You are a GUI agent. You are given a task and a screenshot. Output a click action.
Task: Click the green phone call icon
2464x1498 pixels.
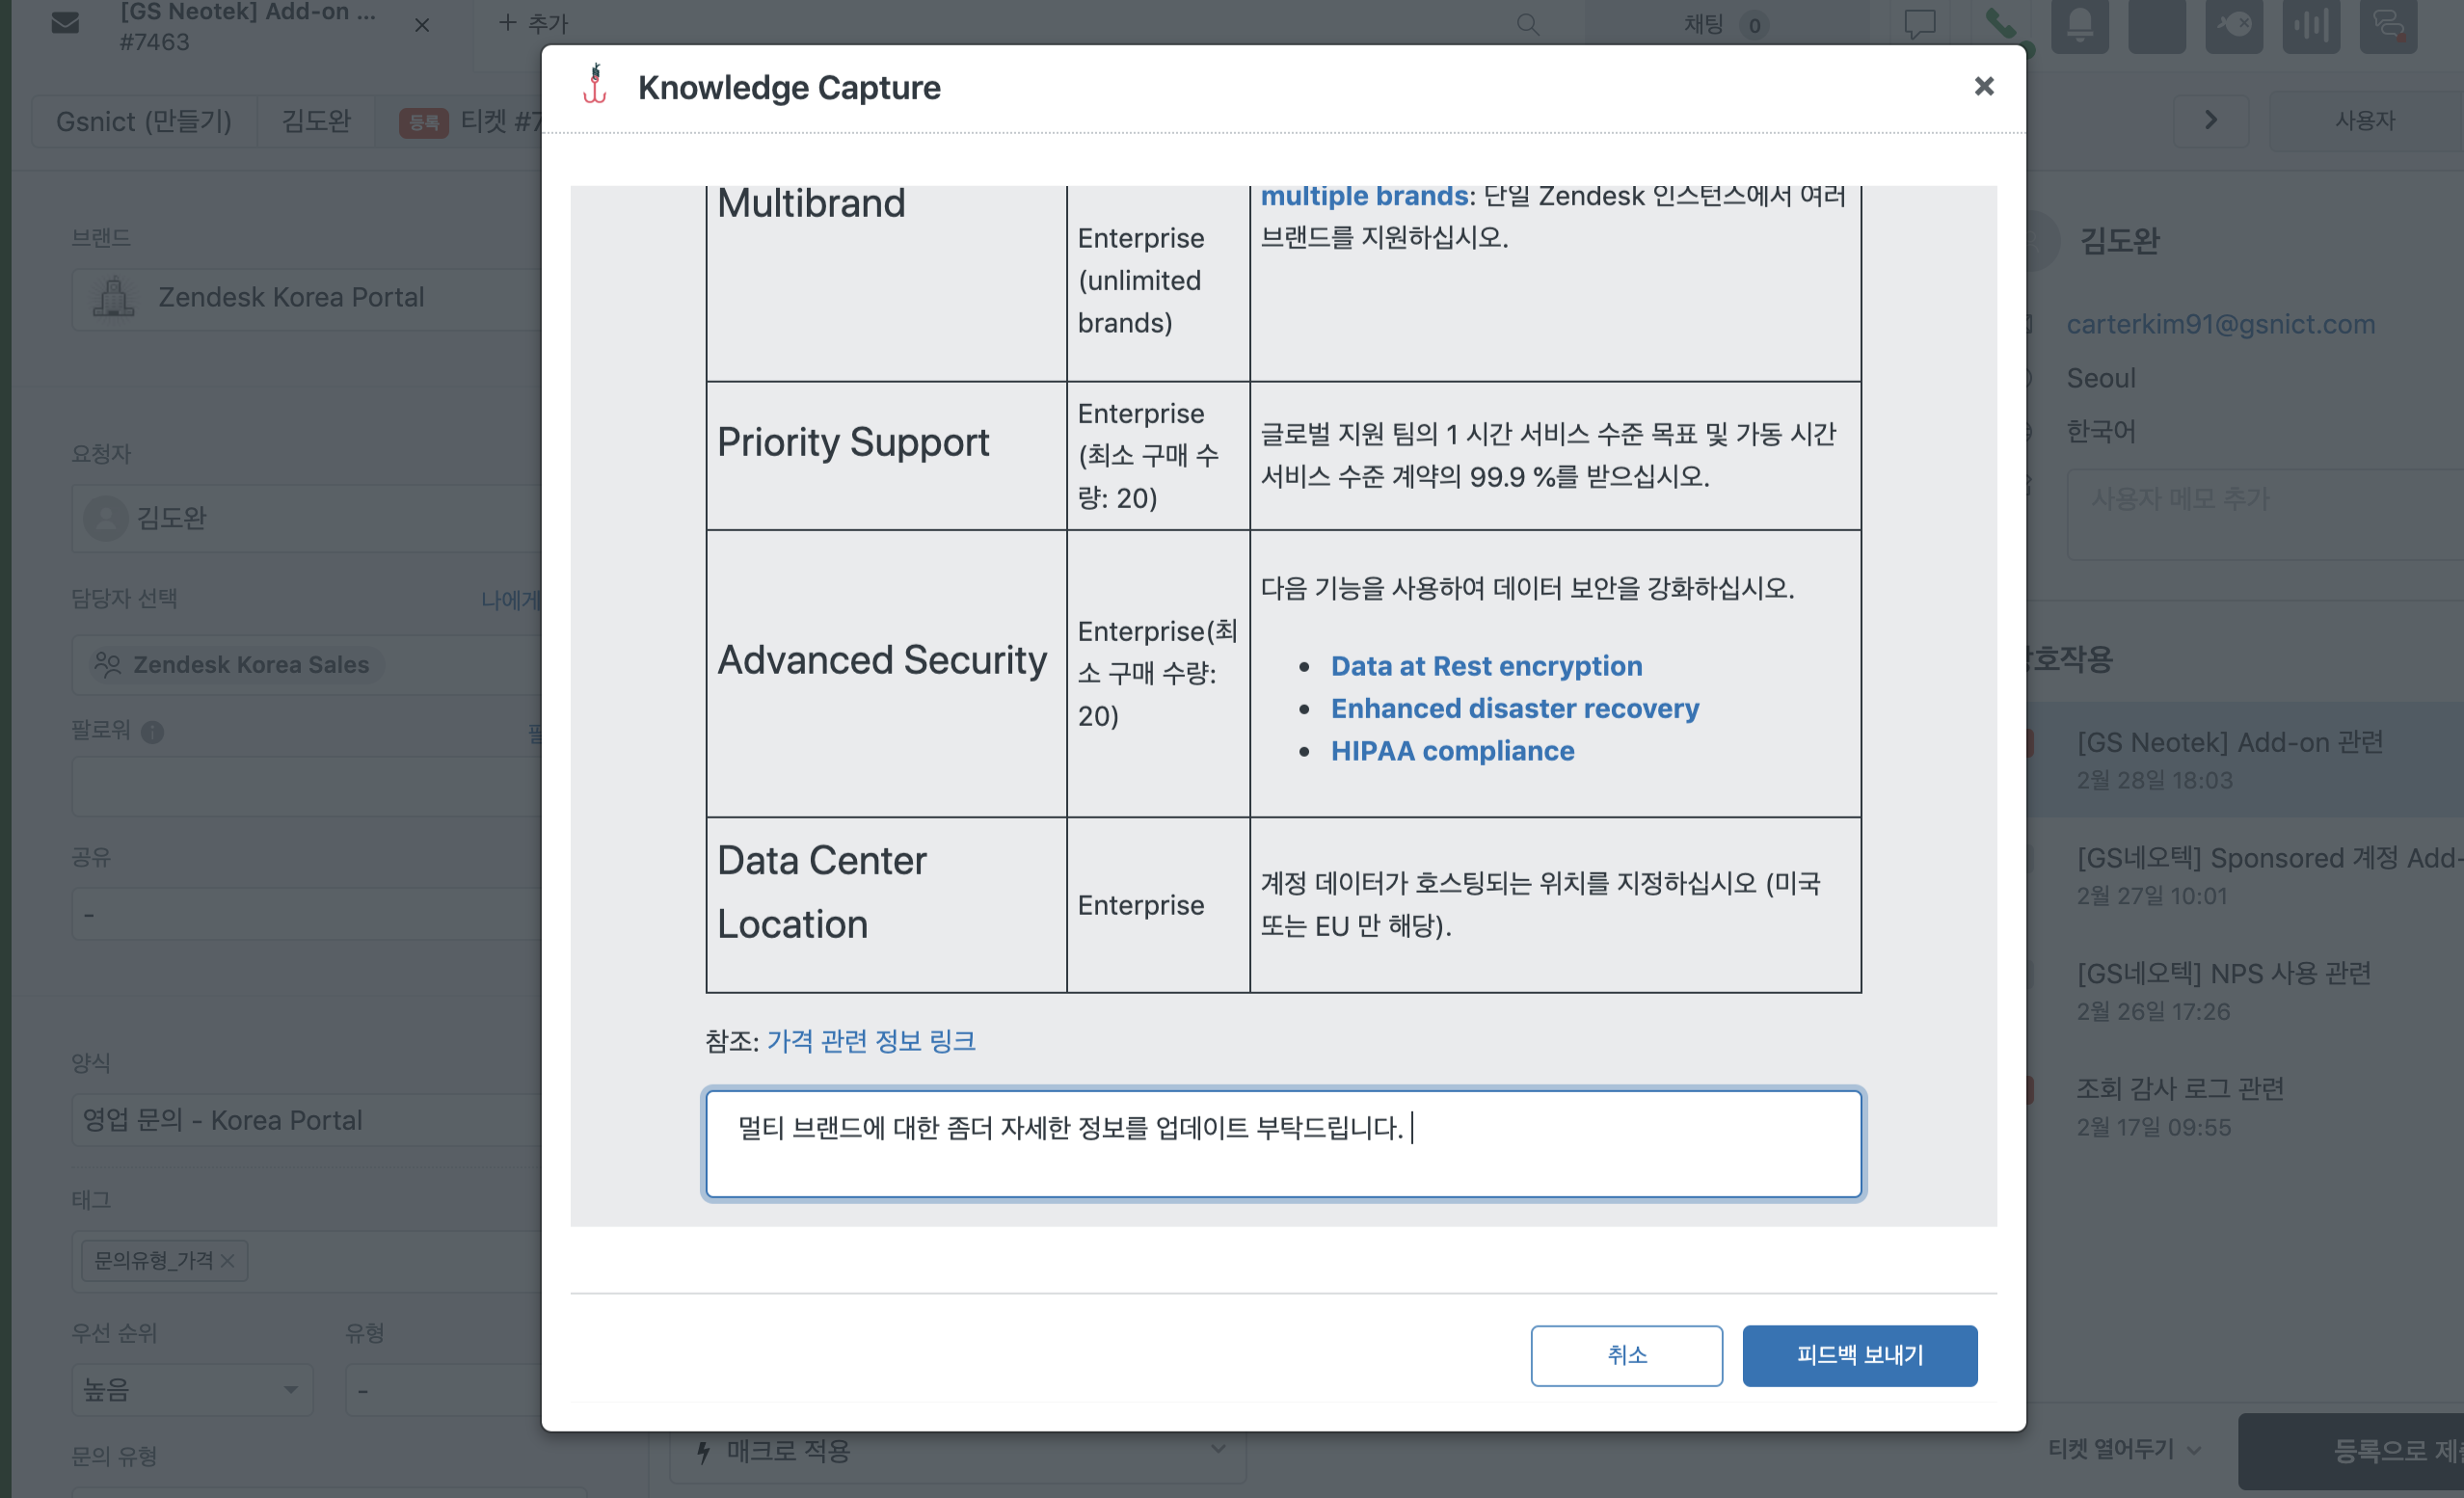point(2000,24)
